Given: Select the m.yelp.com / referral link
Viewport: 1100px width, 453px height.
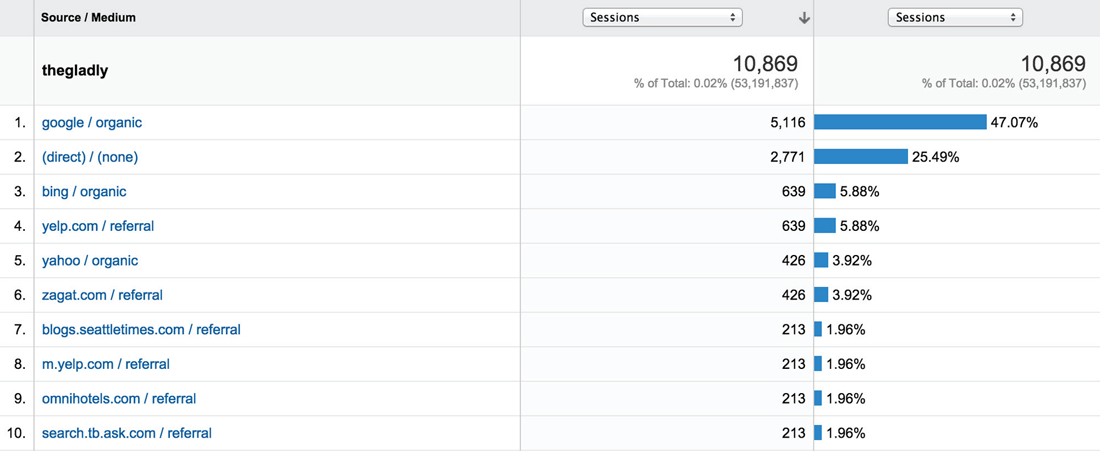Looking at the screenshot, I should tap(106, 364).
